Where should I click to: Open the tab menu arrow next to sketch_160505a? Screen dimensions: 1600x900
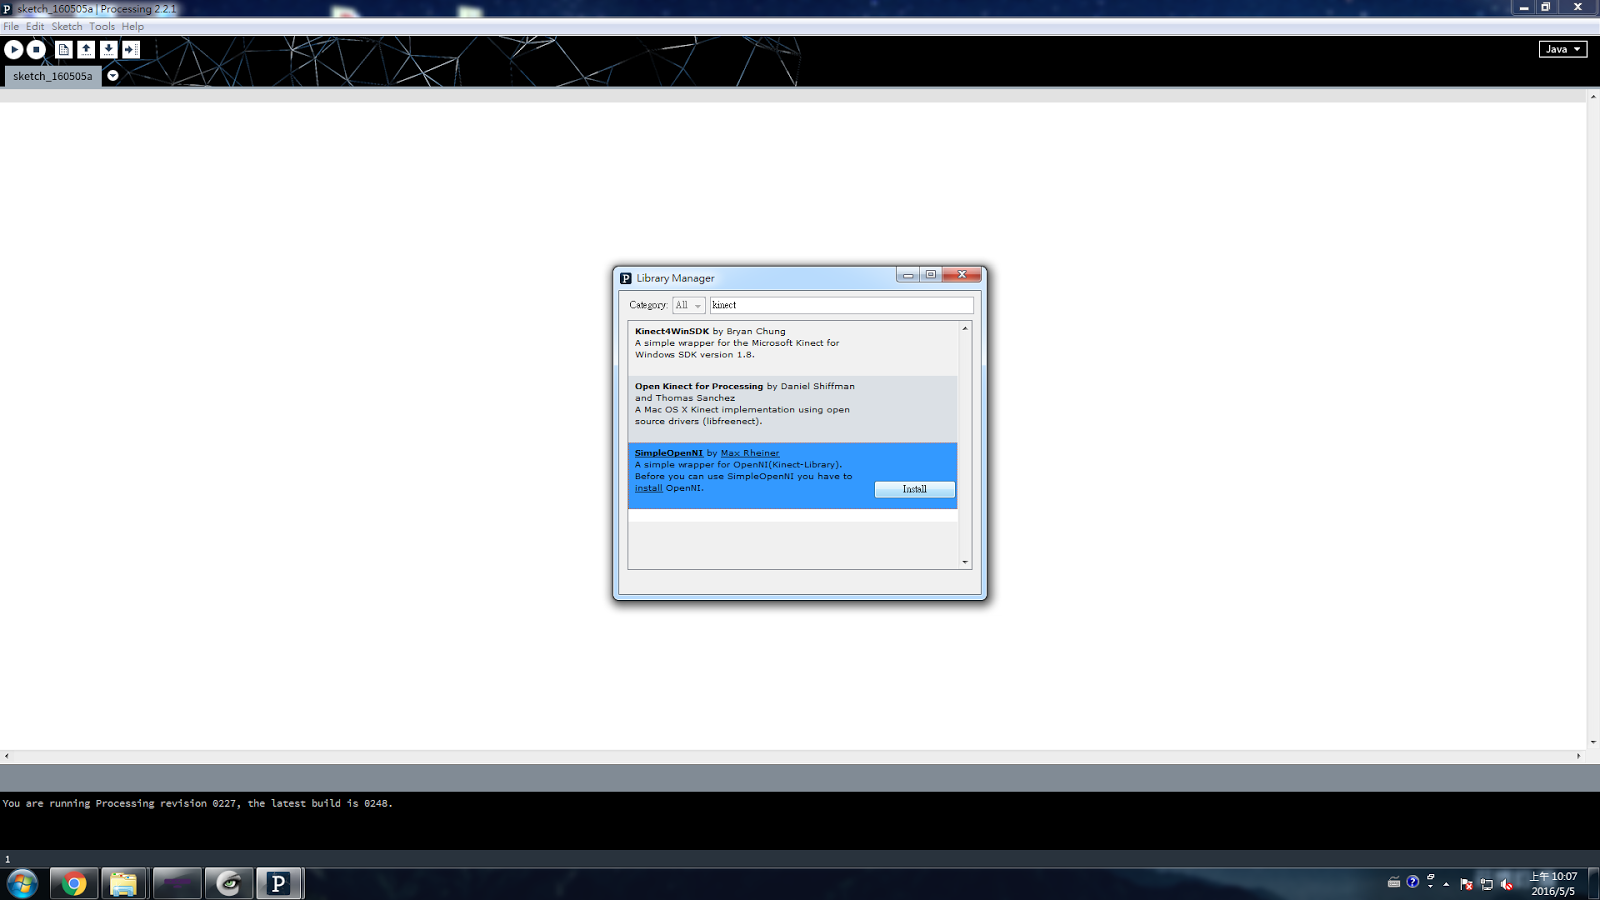113,76
